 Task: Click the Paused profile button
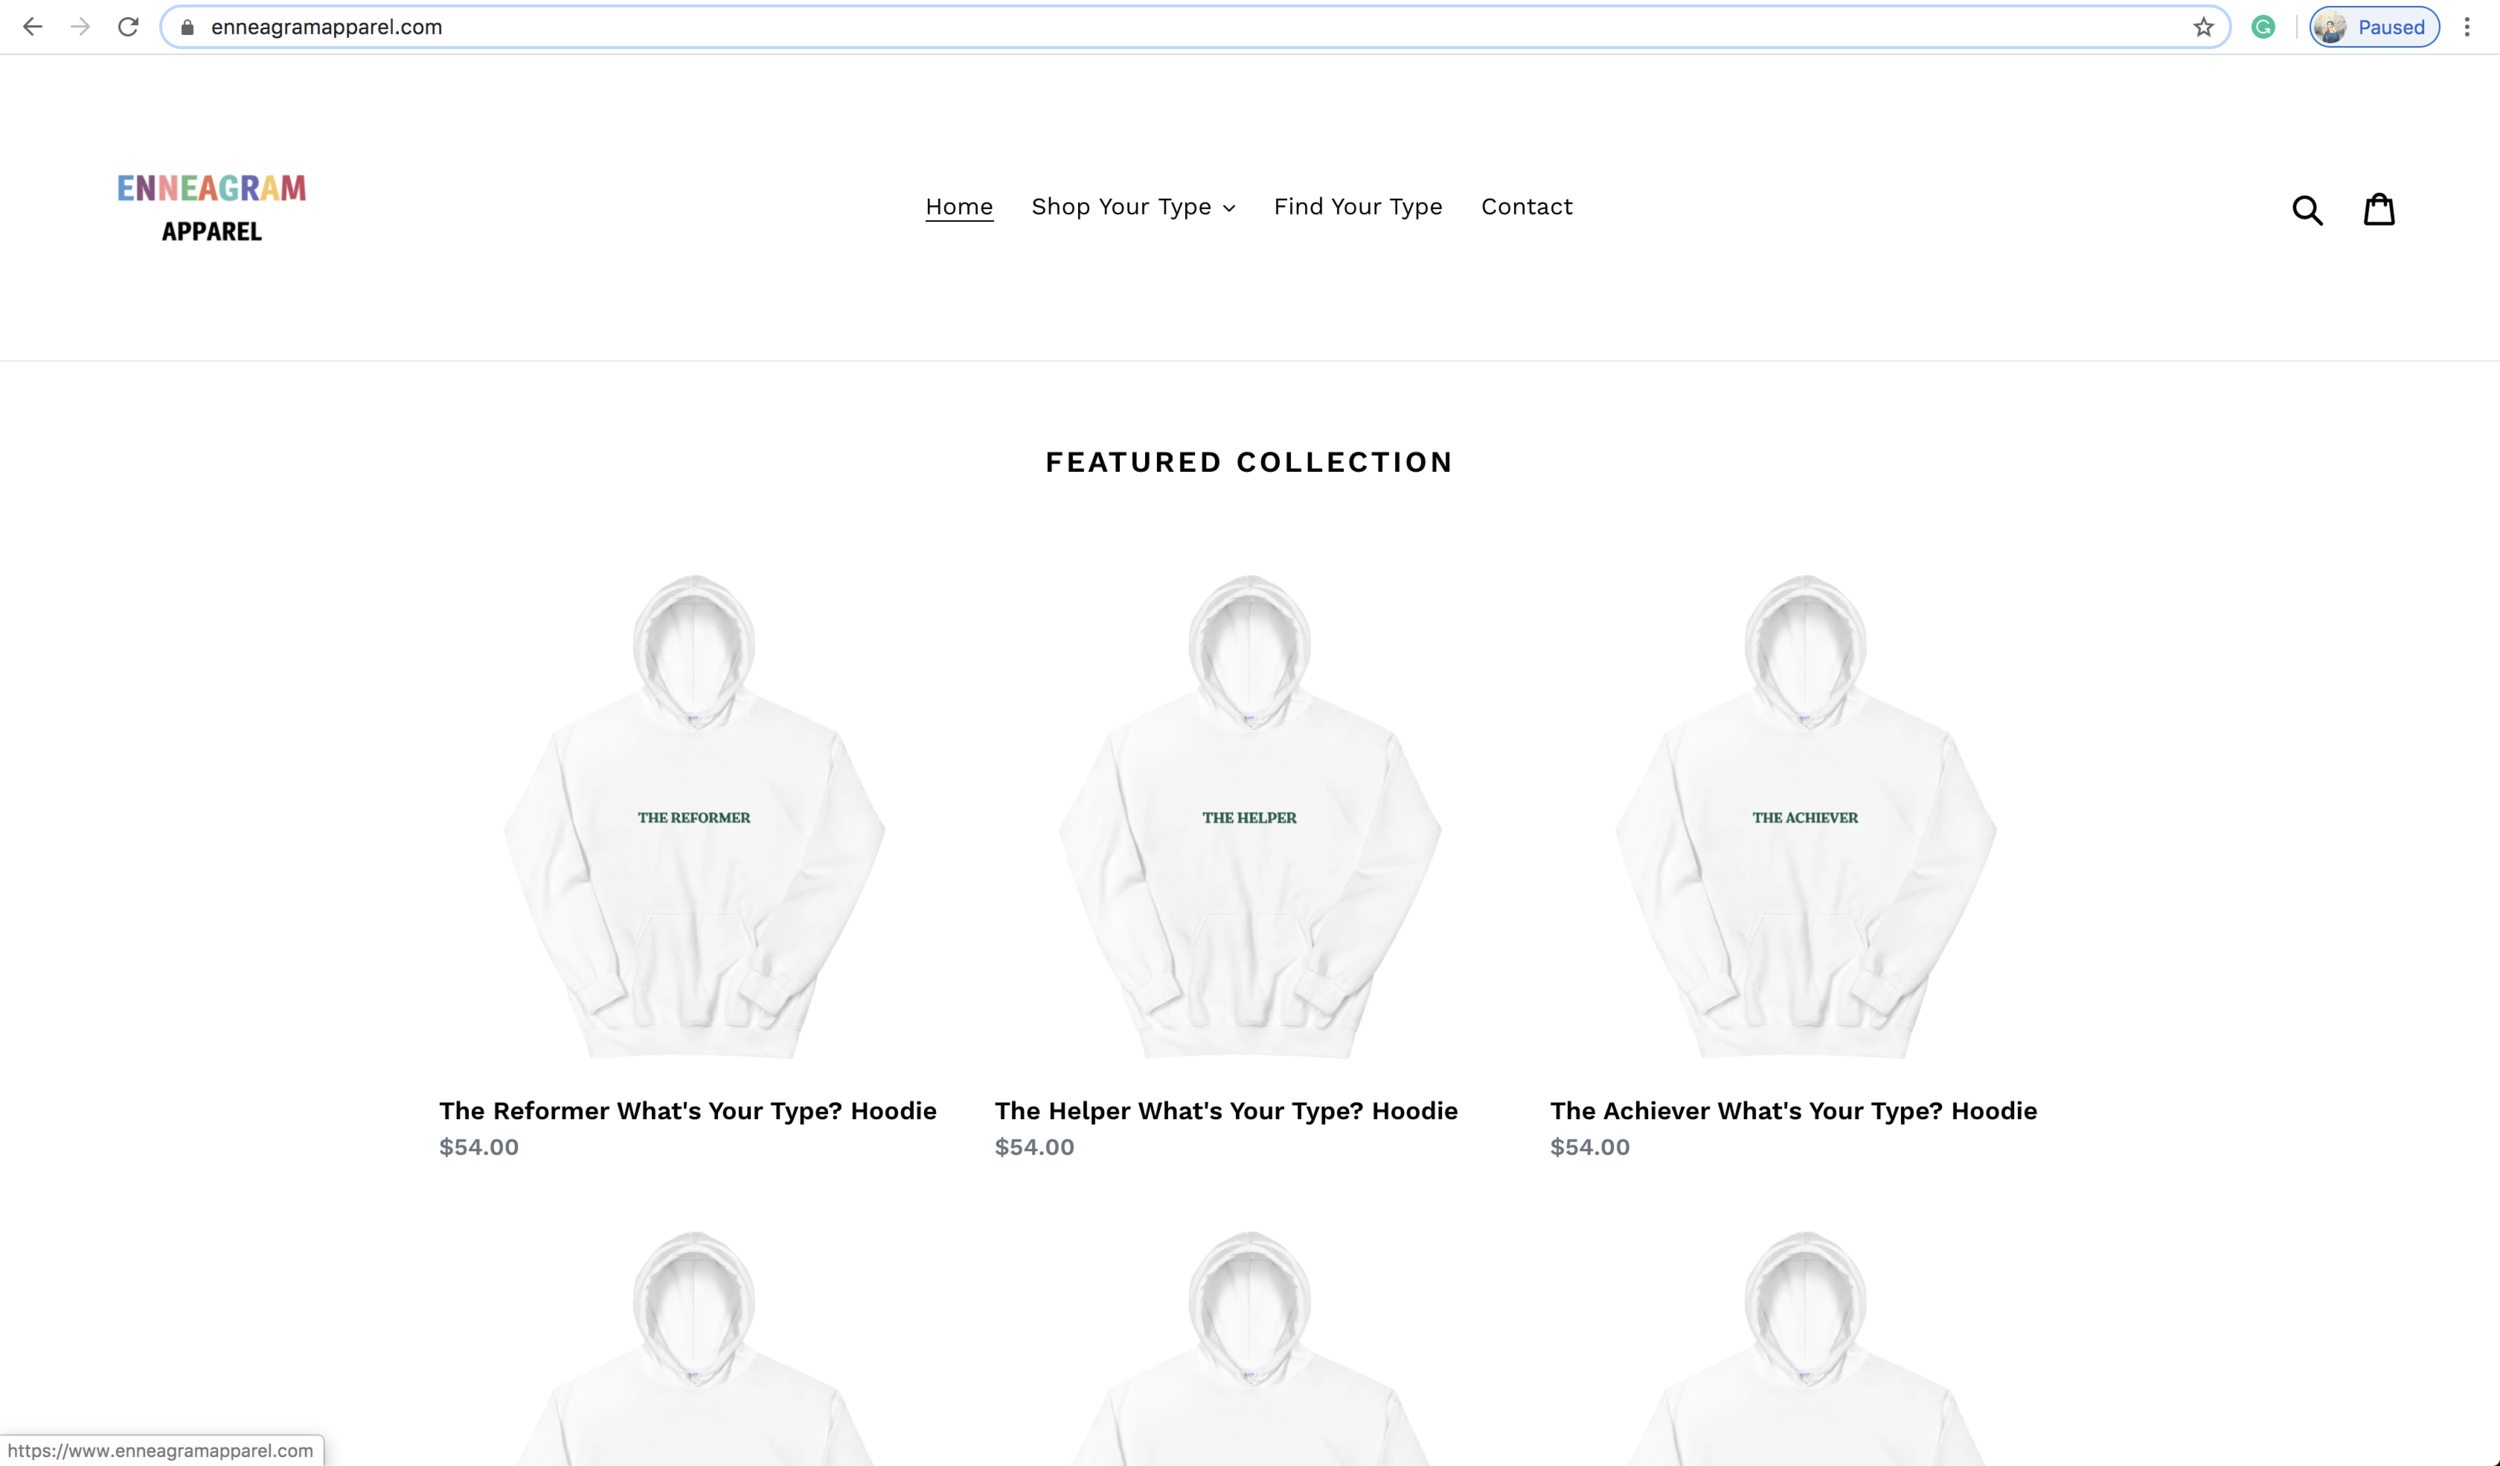(2374, 27)
